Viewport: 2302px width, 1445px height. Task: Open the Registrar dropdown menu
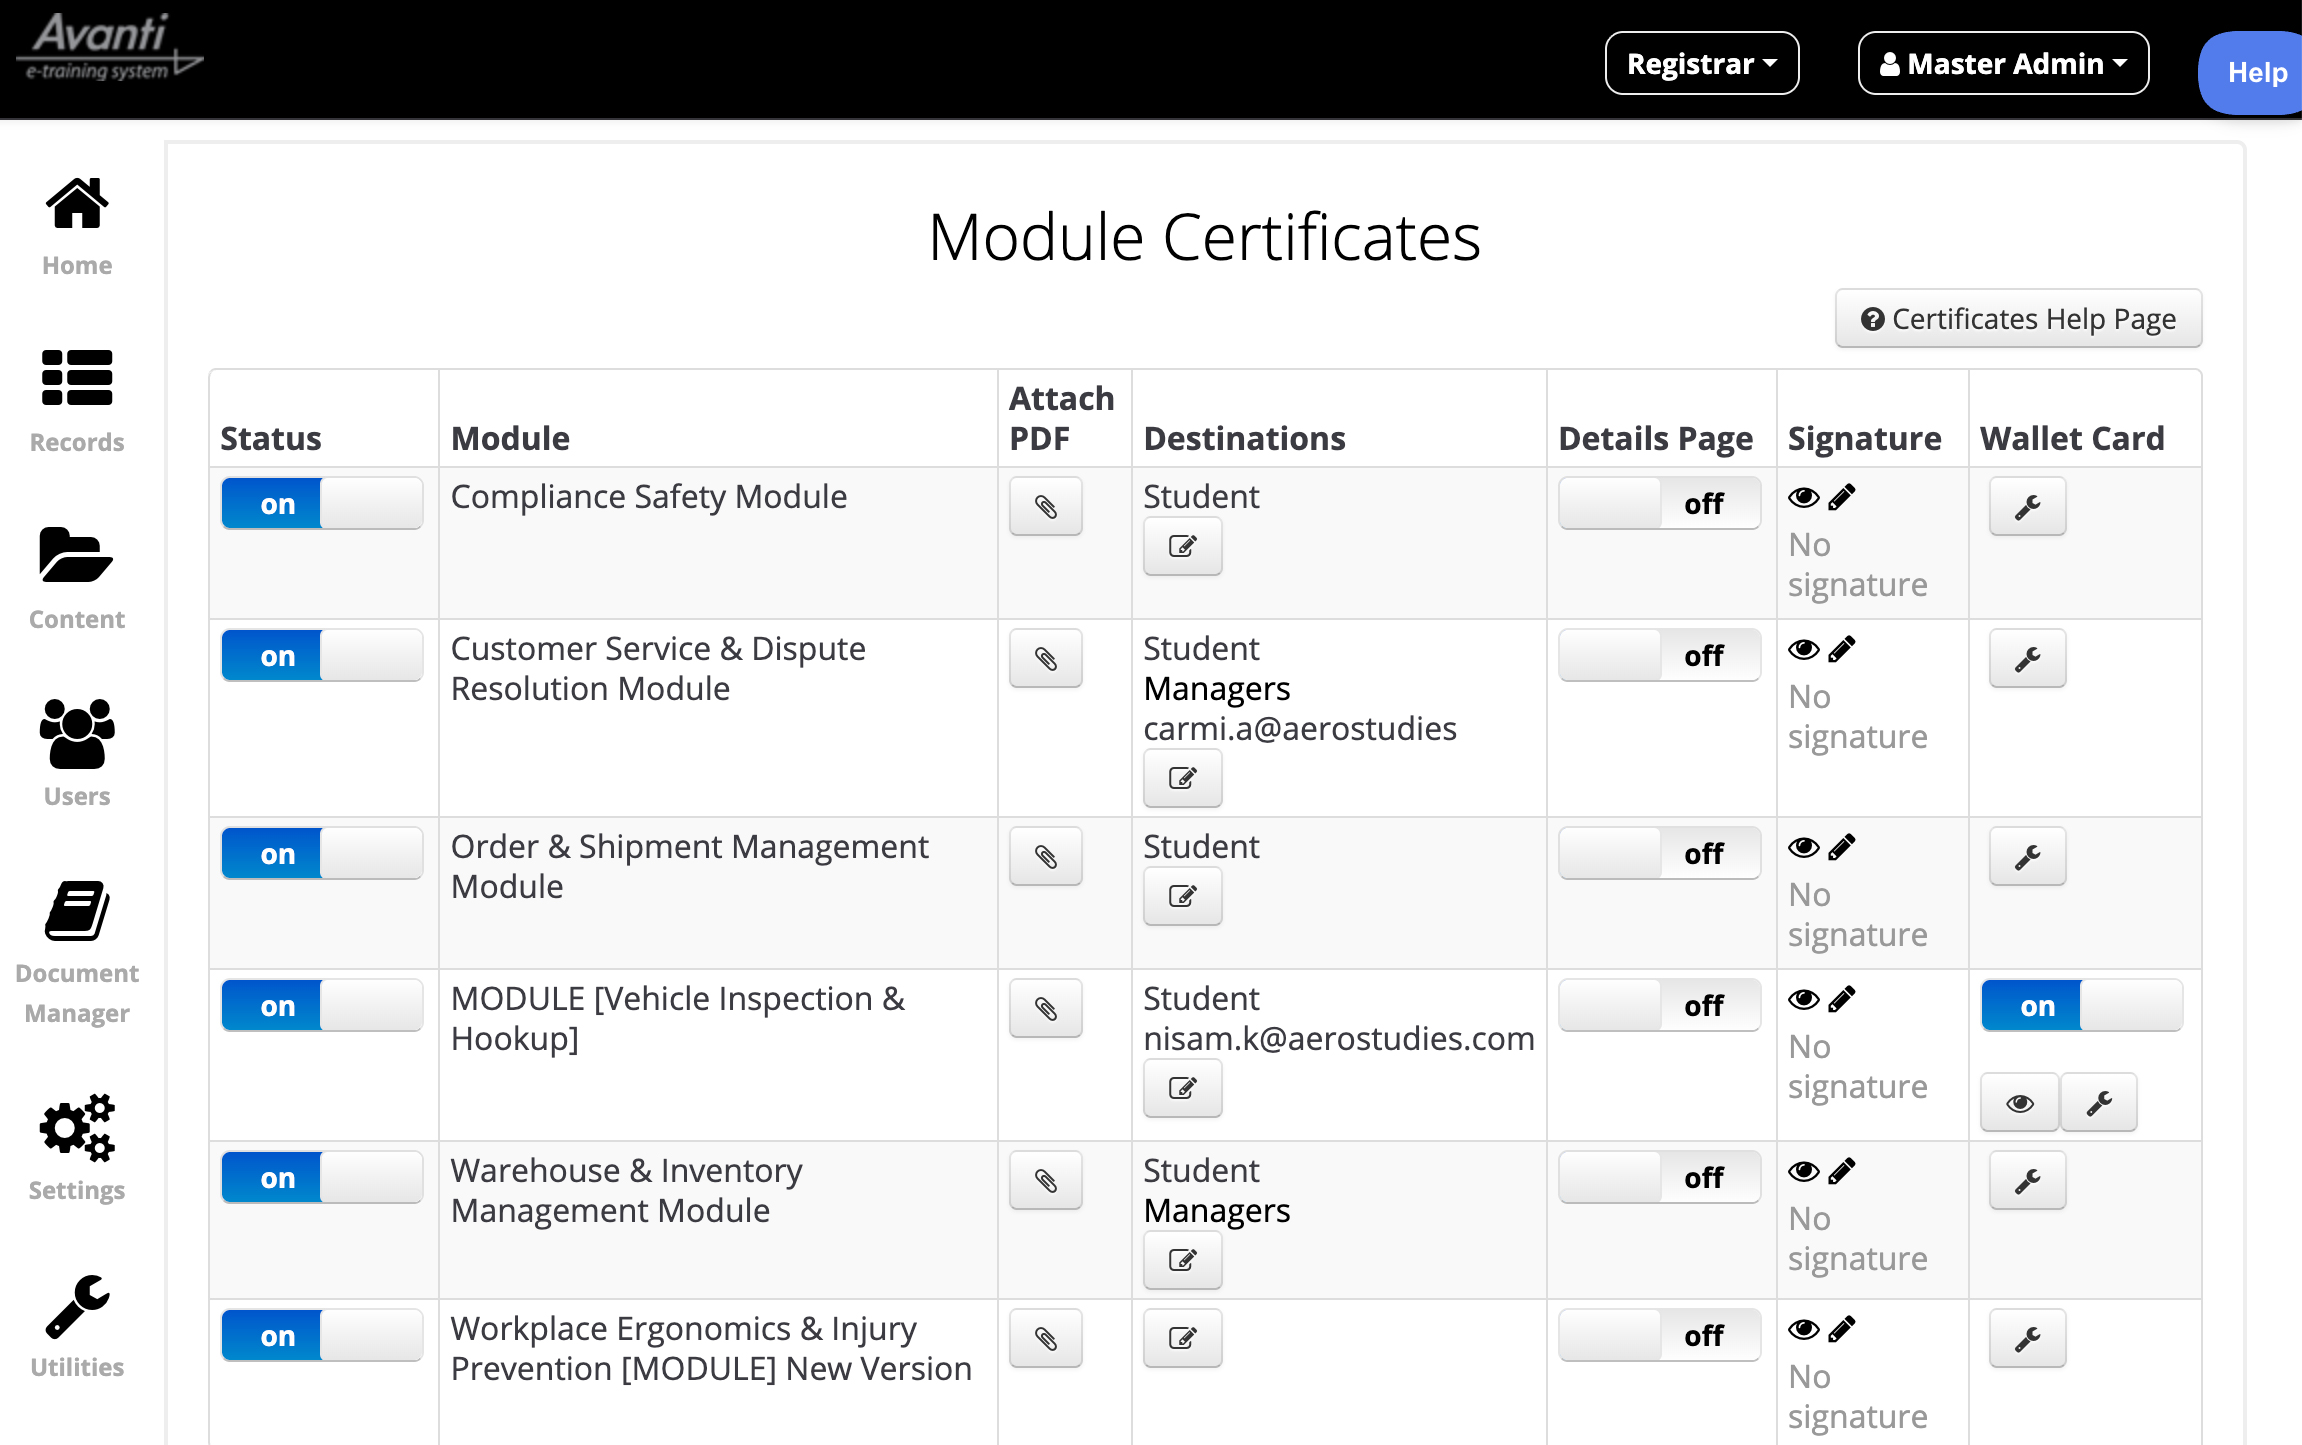click(x=1701, y=64)
